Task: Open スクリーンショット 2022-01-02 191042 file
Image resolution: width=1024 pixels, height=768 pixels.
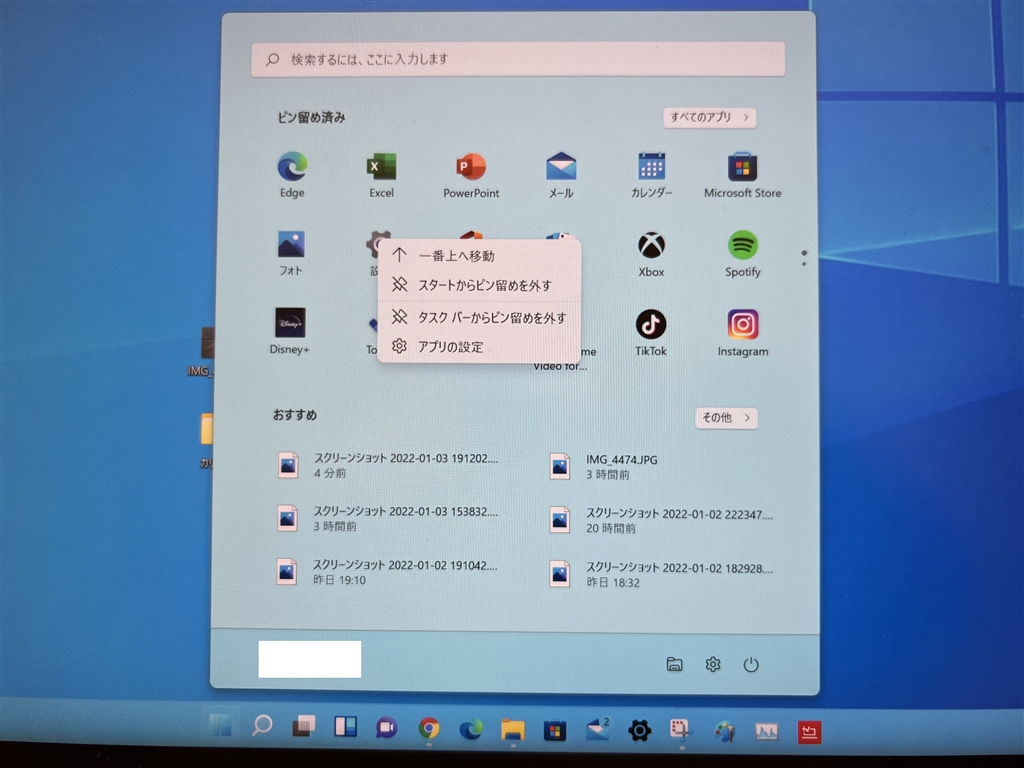Action: [x=388, y=572]
